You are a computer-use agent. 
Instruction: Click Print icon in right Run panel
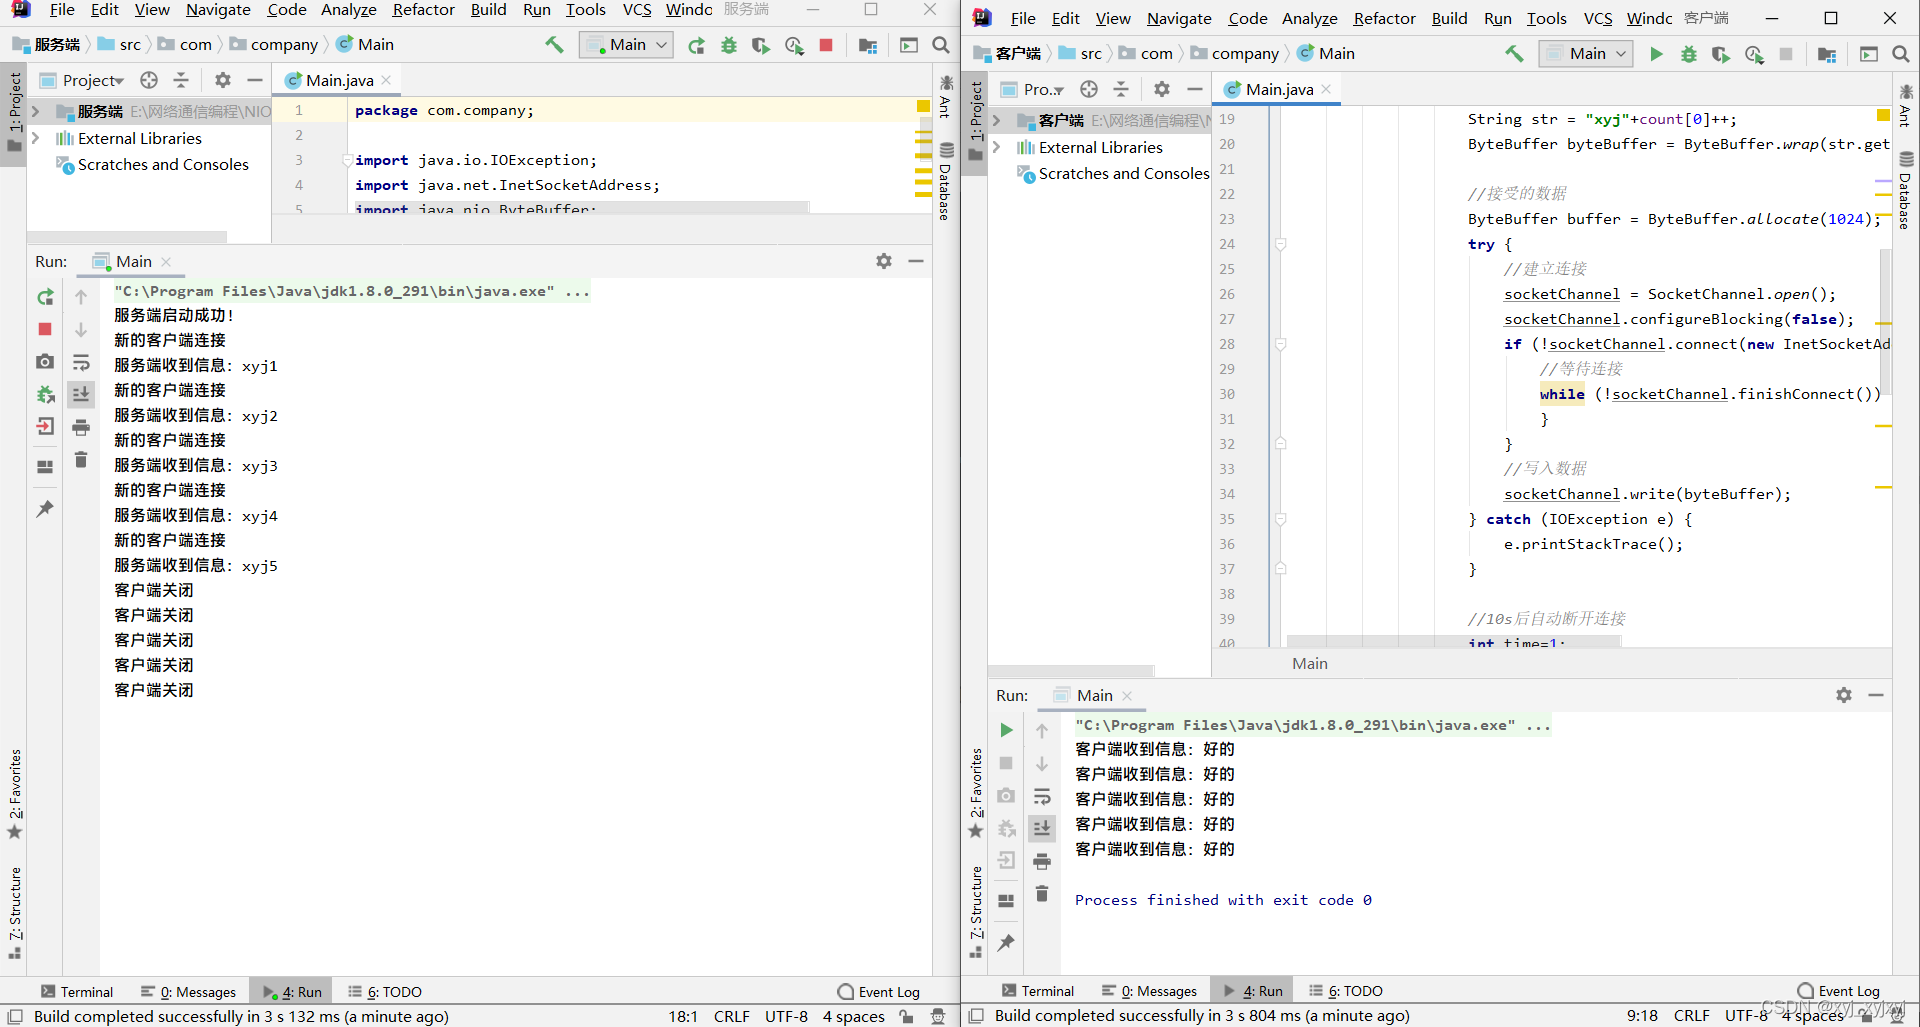(x=1042, y=860)
